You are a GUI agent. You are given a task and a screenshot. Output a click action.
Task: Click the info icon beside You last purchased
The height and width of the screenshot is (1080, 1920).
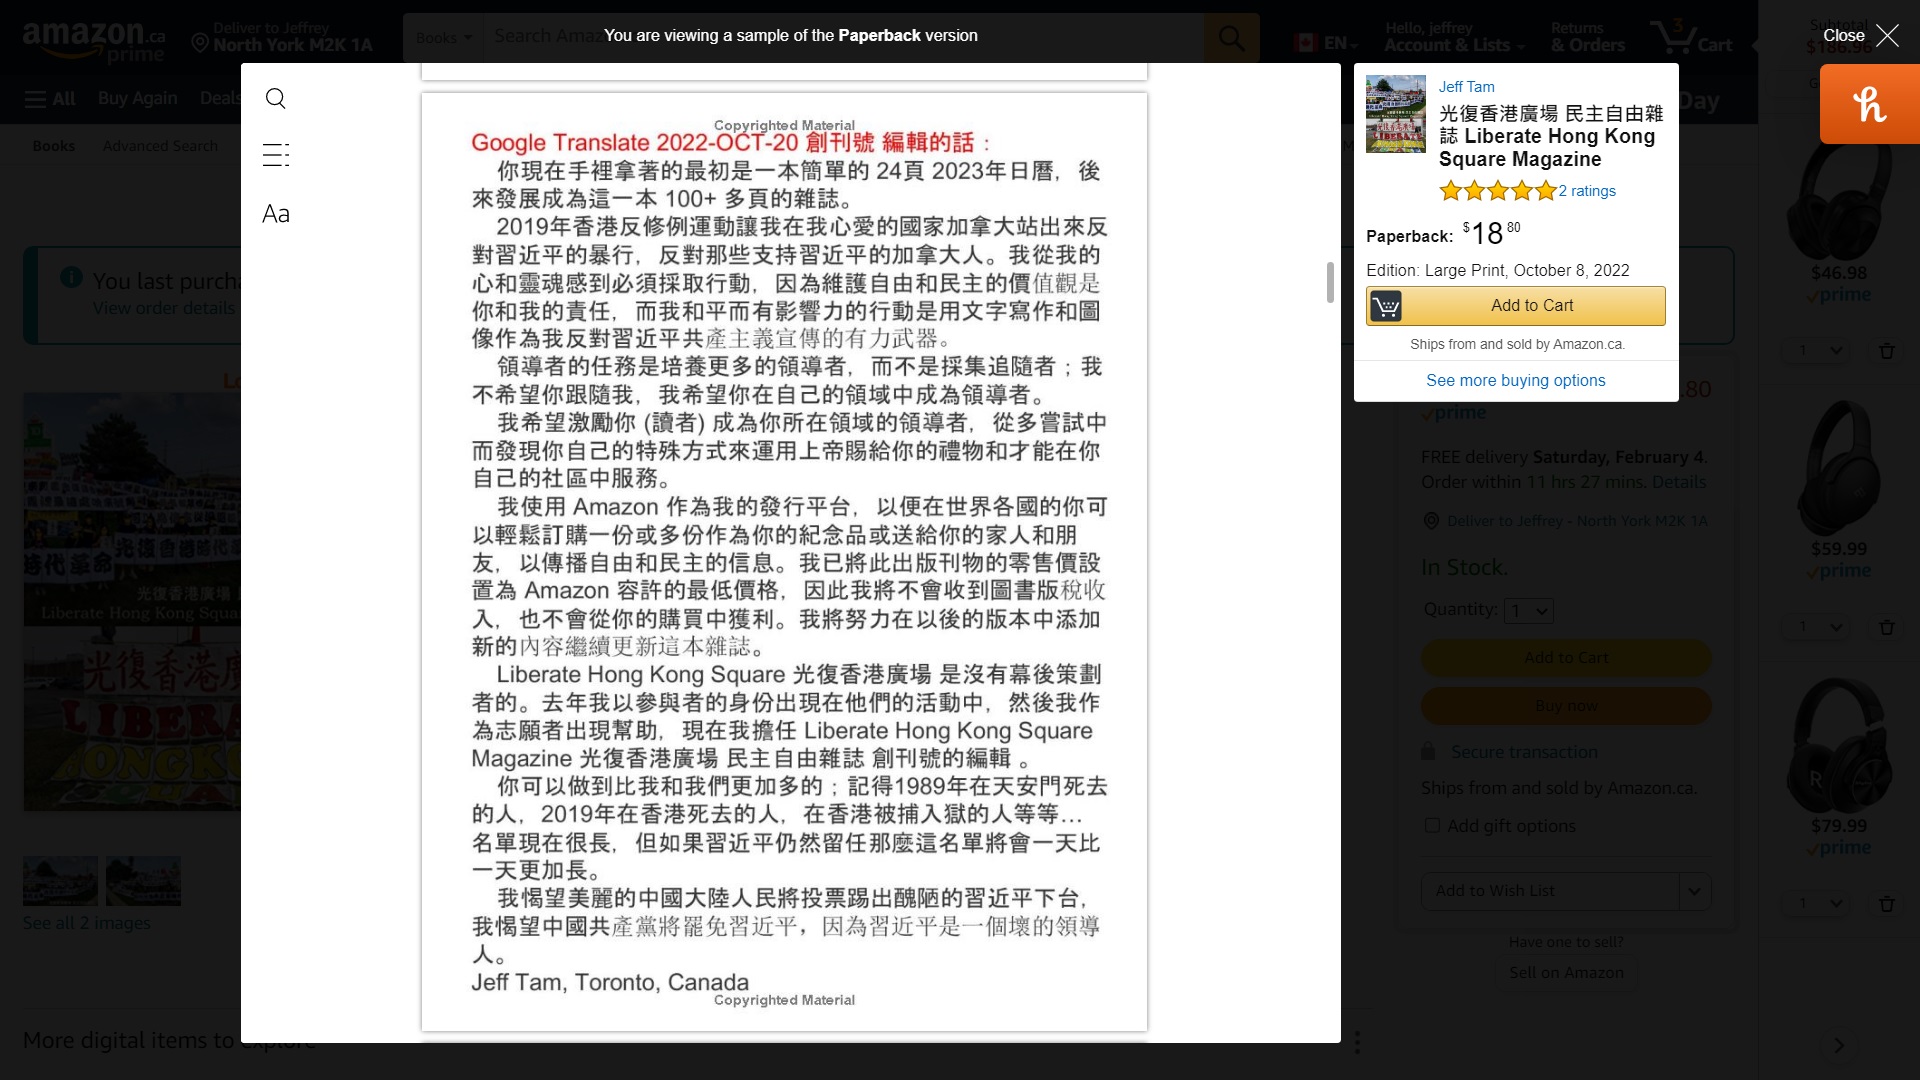[x=70, y=278]
